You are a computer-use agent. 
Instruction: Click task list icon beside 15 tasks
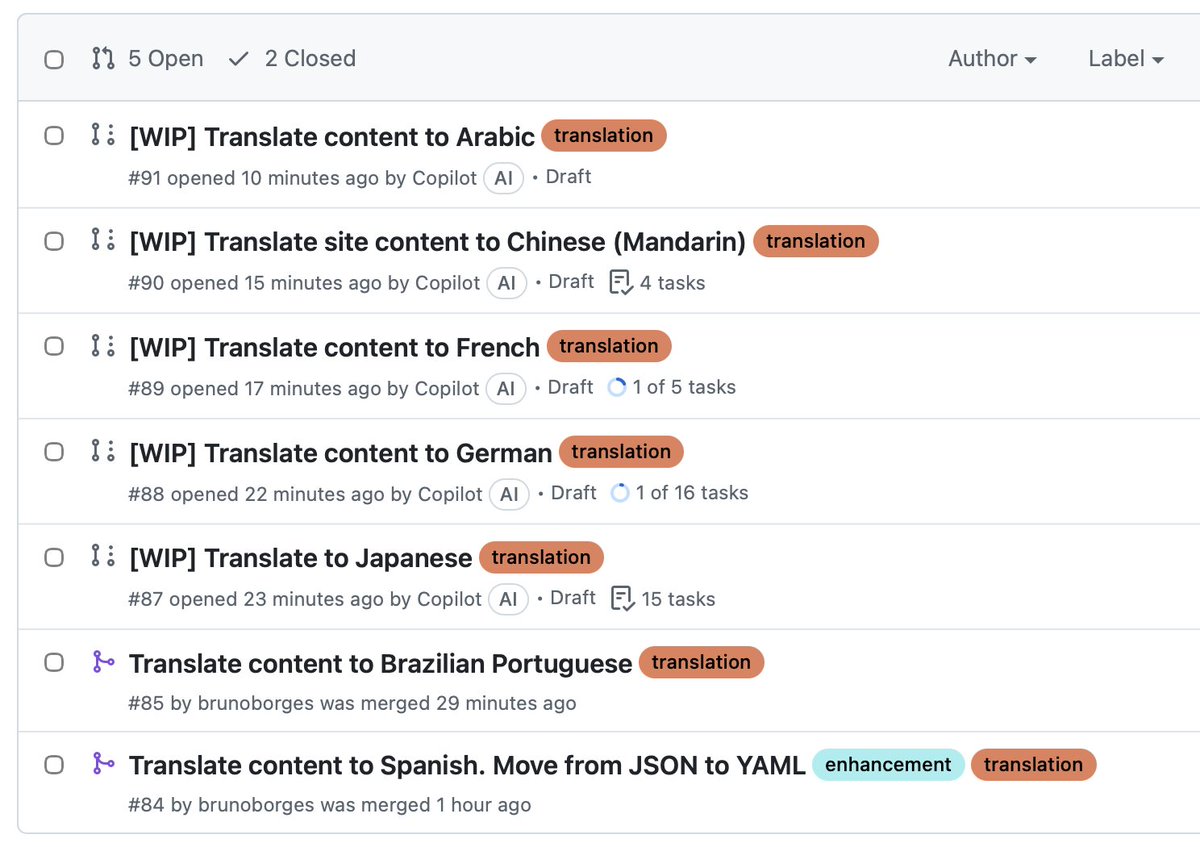click(623, 599)
